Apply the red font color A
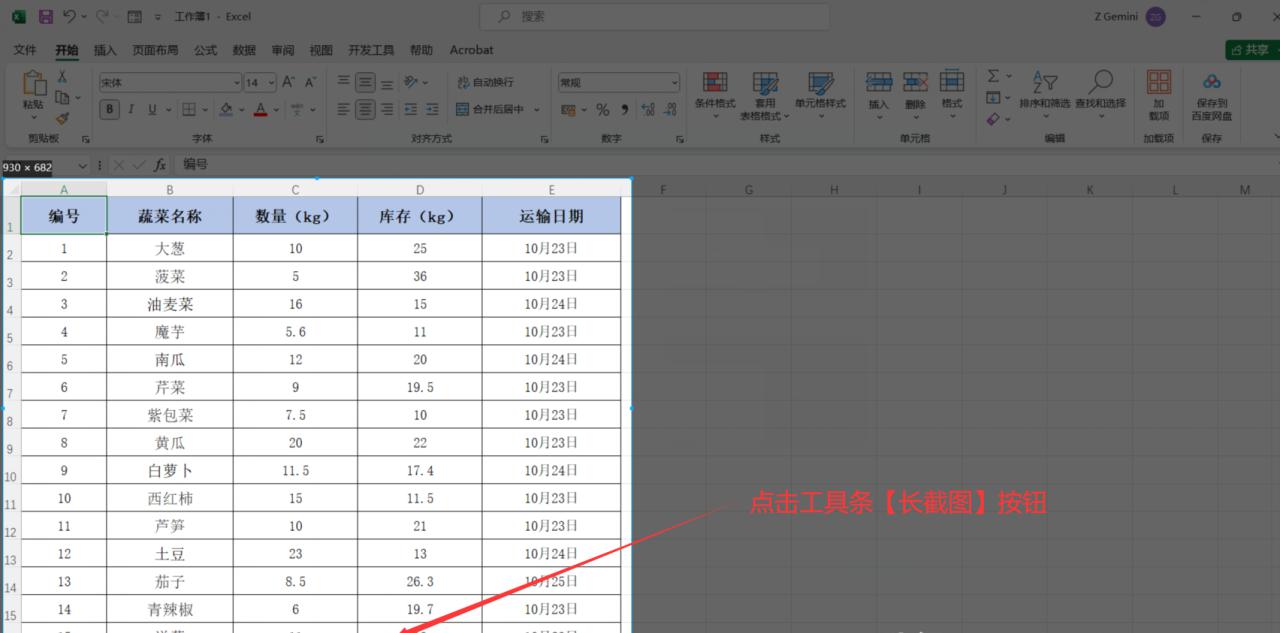This screenshot has width=1280, height=633. [x=261, y=110]
